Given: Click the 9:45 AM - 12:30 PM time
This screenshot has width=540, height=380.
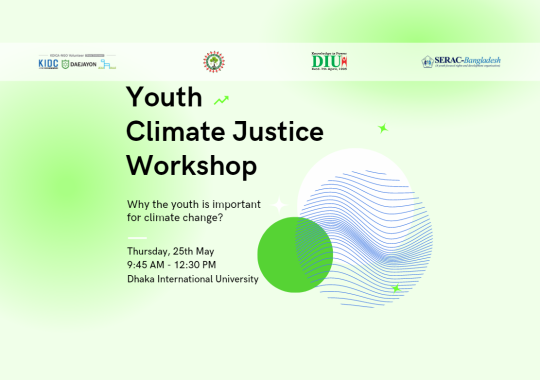Looking at the screenshot, I should [172, 265].
